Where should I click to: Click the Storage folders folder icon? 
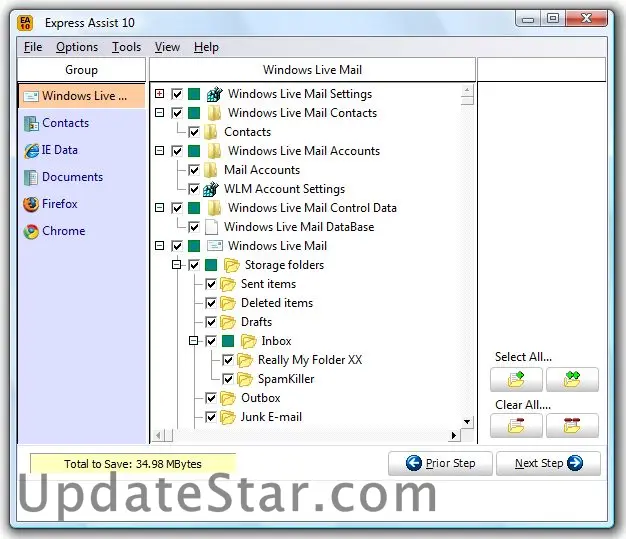coord(232,265)
